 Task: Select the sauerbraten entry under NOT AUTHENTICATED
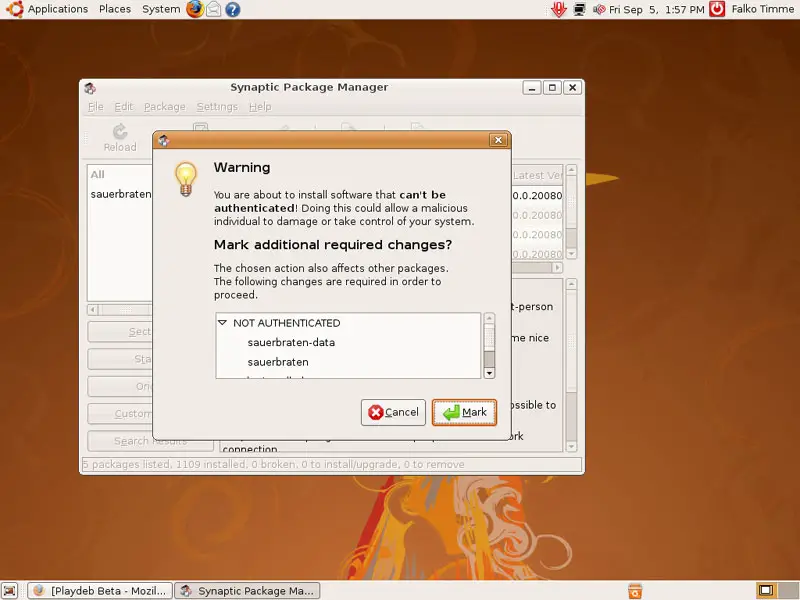tap(278, 362)
